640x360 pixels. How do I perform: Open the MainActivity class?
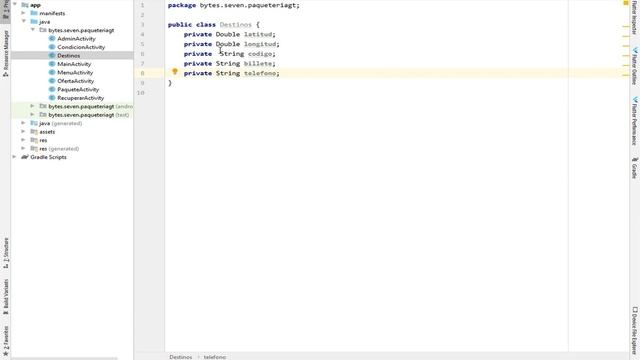(74, 64)
